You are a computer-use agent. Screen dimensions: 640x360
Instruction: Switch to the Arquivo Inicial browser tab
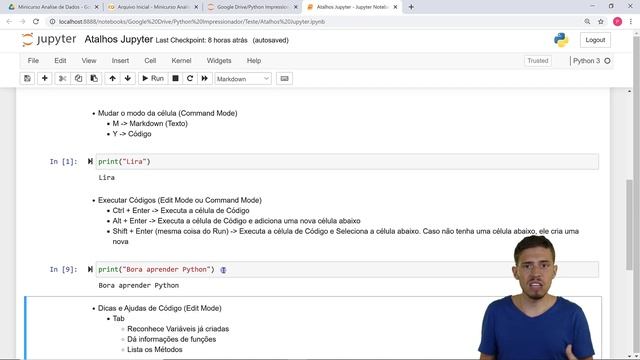point(153,7)
